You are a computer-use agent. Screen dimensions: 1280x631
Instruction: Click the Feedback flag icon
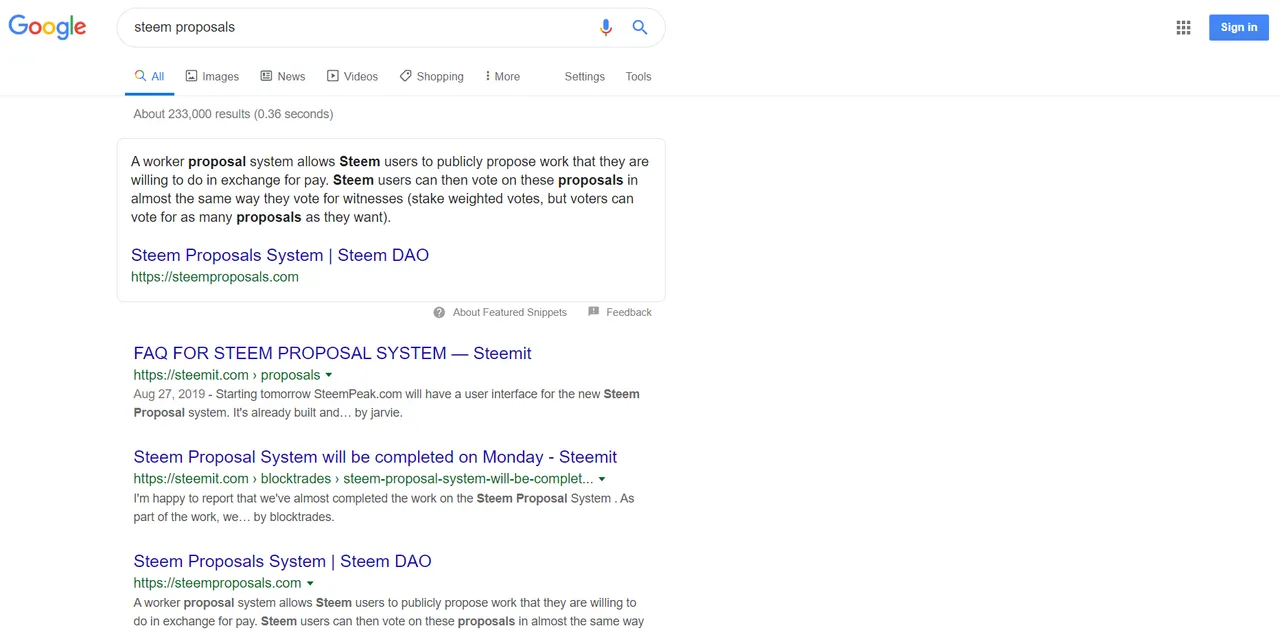[594, 312]
